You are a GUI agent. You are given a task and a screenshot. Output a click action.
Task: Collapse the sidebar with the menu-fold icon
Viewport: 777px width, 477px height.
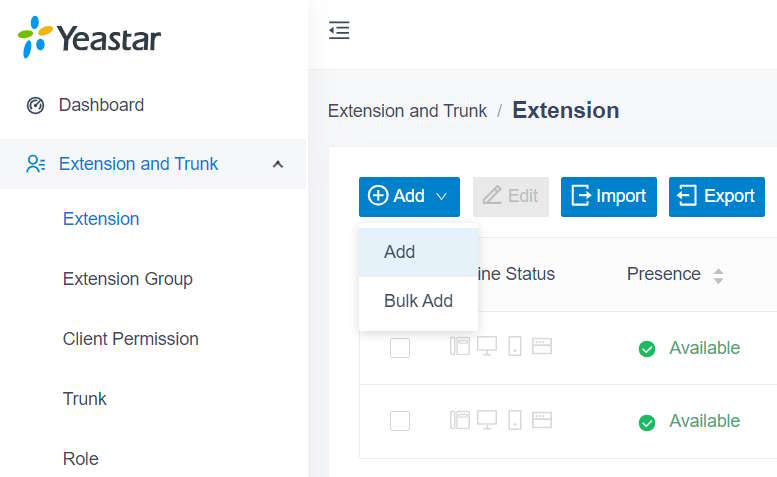339,30
